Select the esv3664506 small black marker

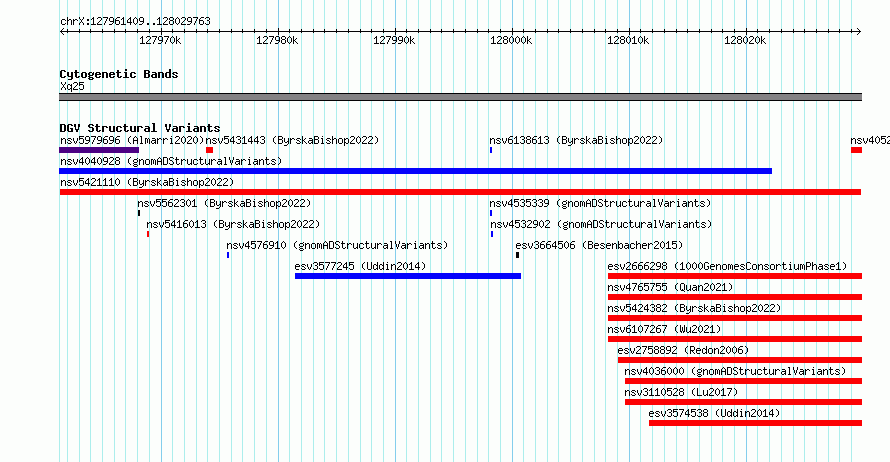[517, 255]
